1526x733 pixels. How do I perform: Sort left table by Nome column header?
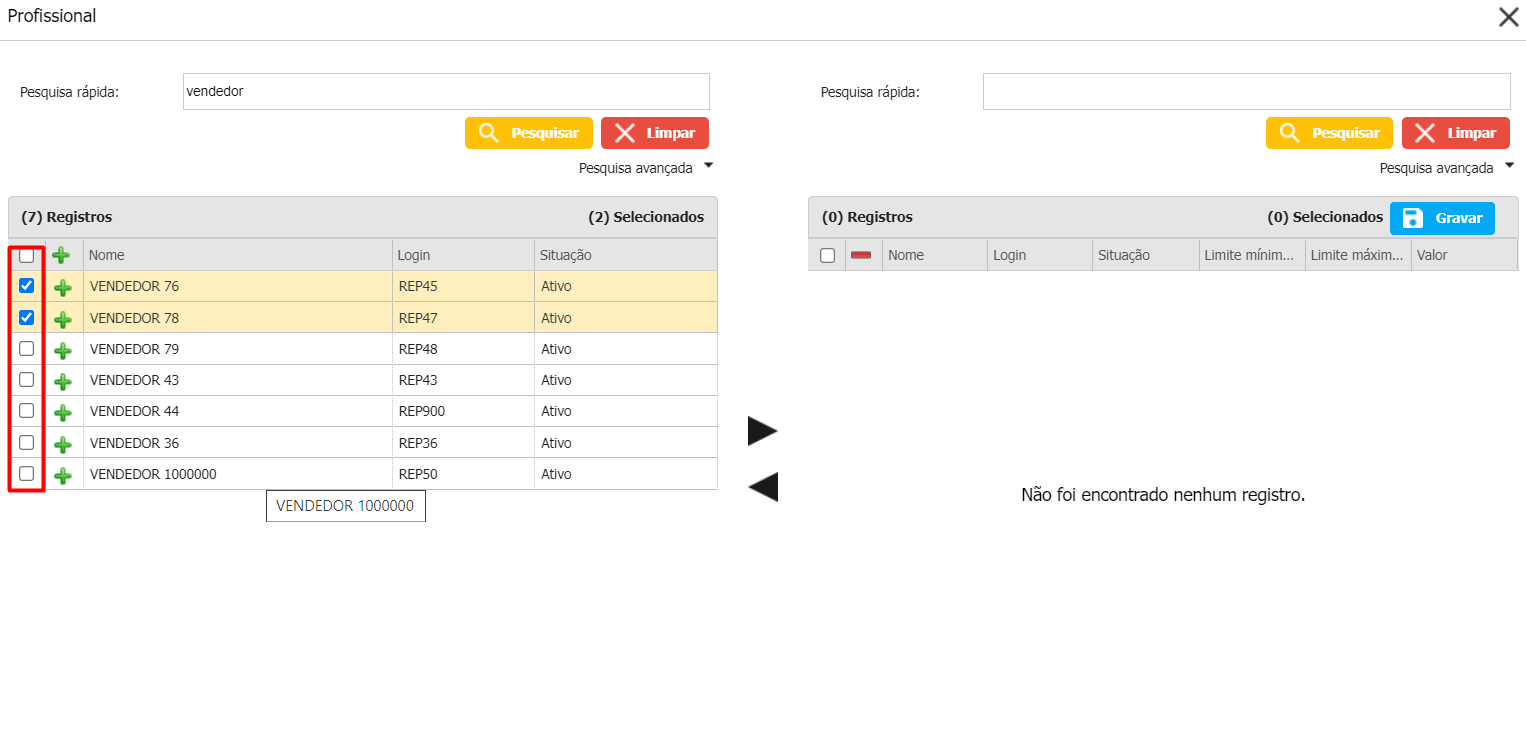[237, 255]
